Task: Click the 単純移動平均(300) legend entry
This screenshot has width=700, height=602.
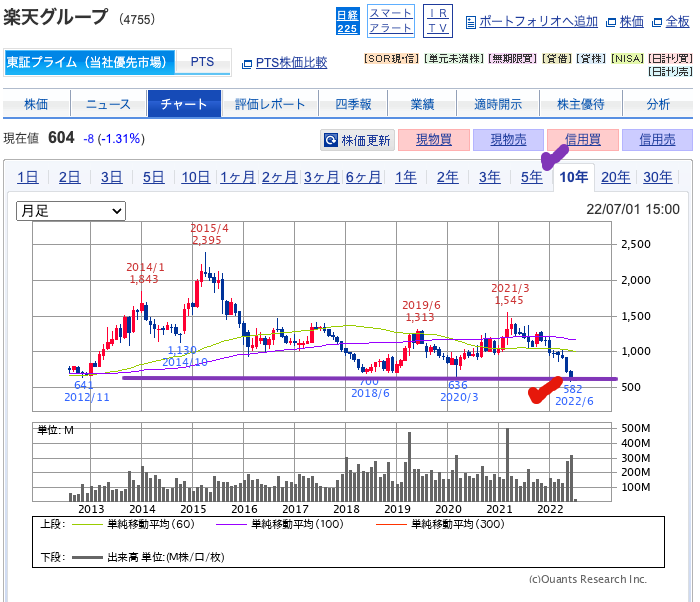Action: click(x=440, y=524)
